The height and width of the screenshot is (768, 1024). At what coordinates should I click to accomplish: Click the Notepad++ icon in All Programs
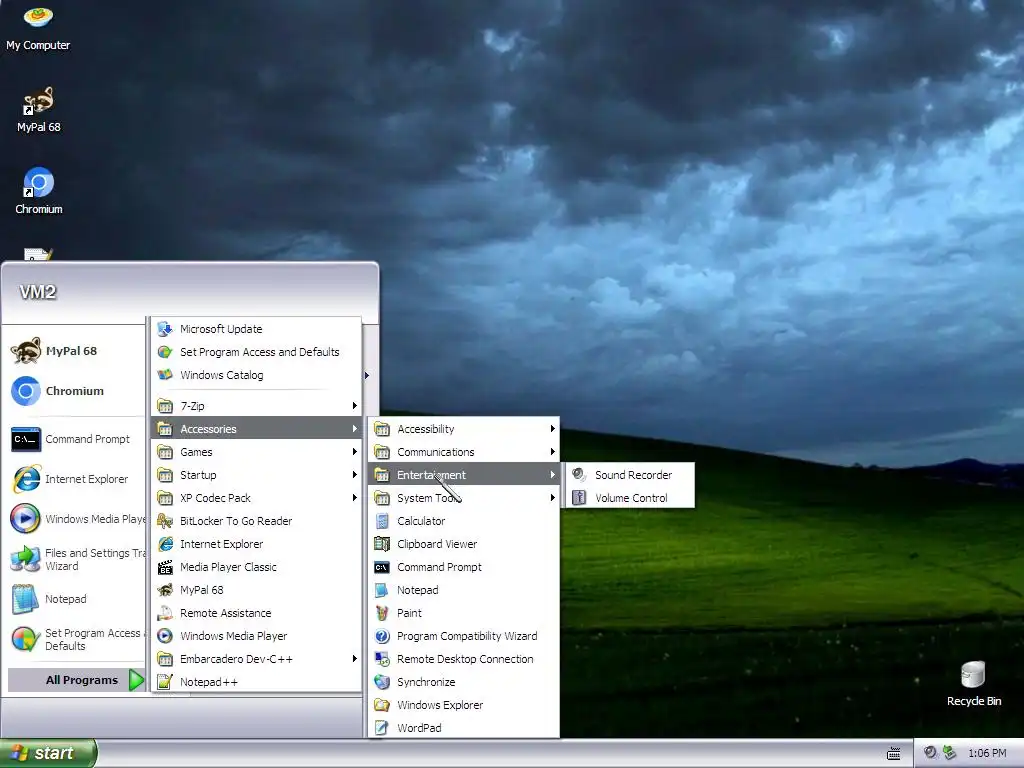tap(165, 682)
